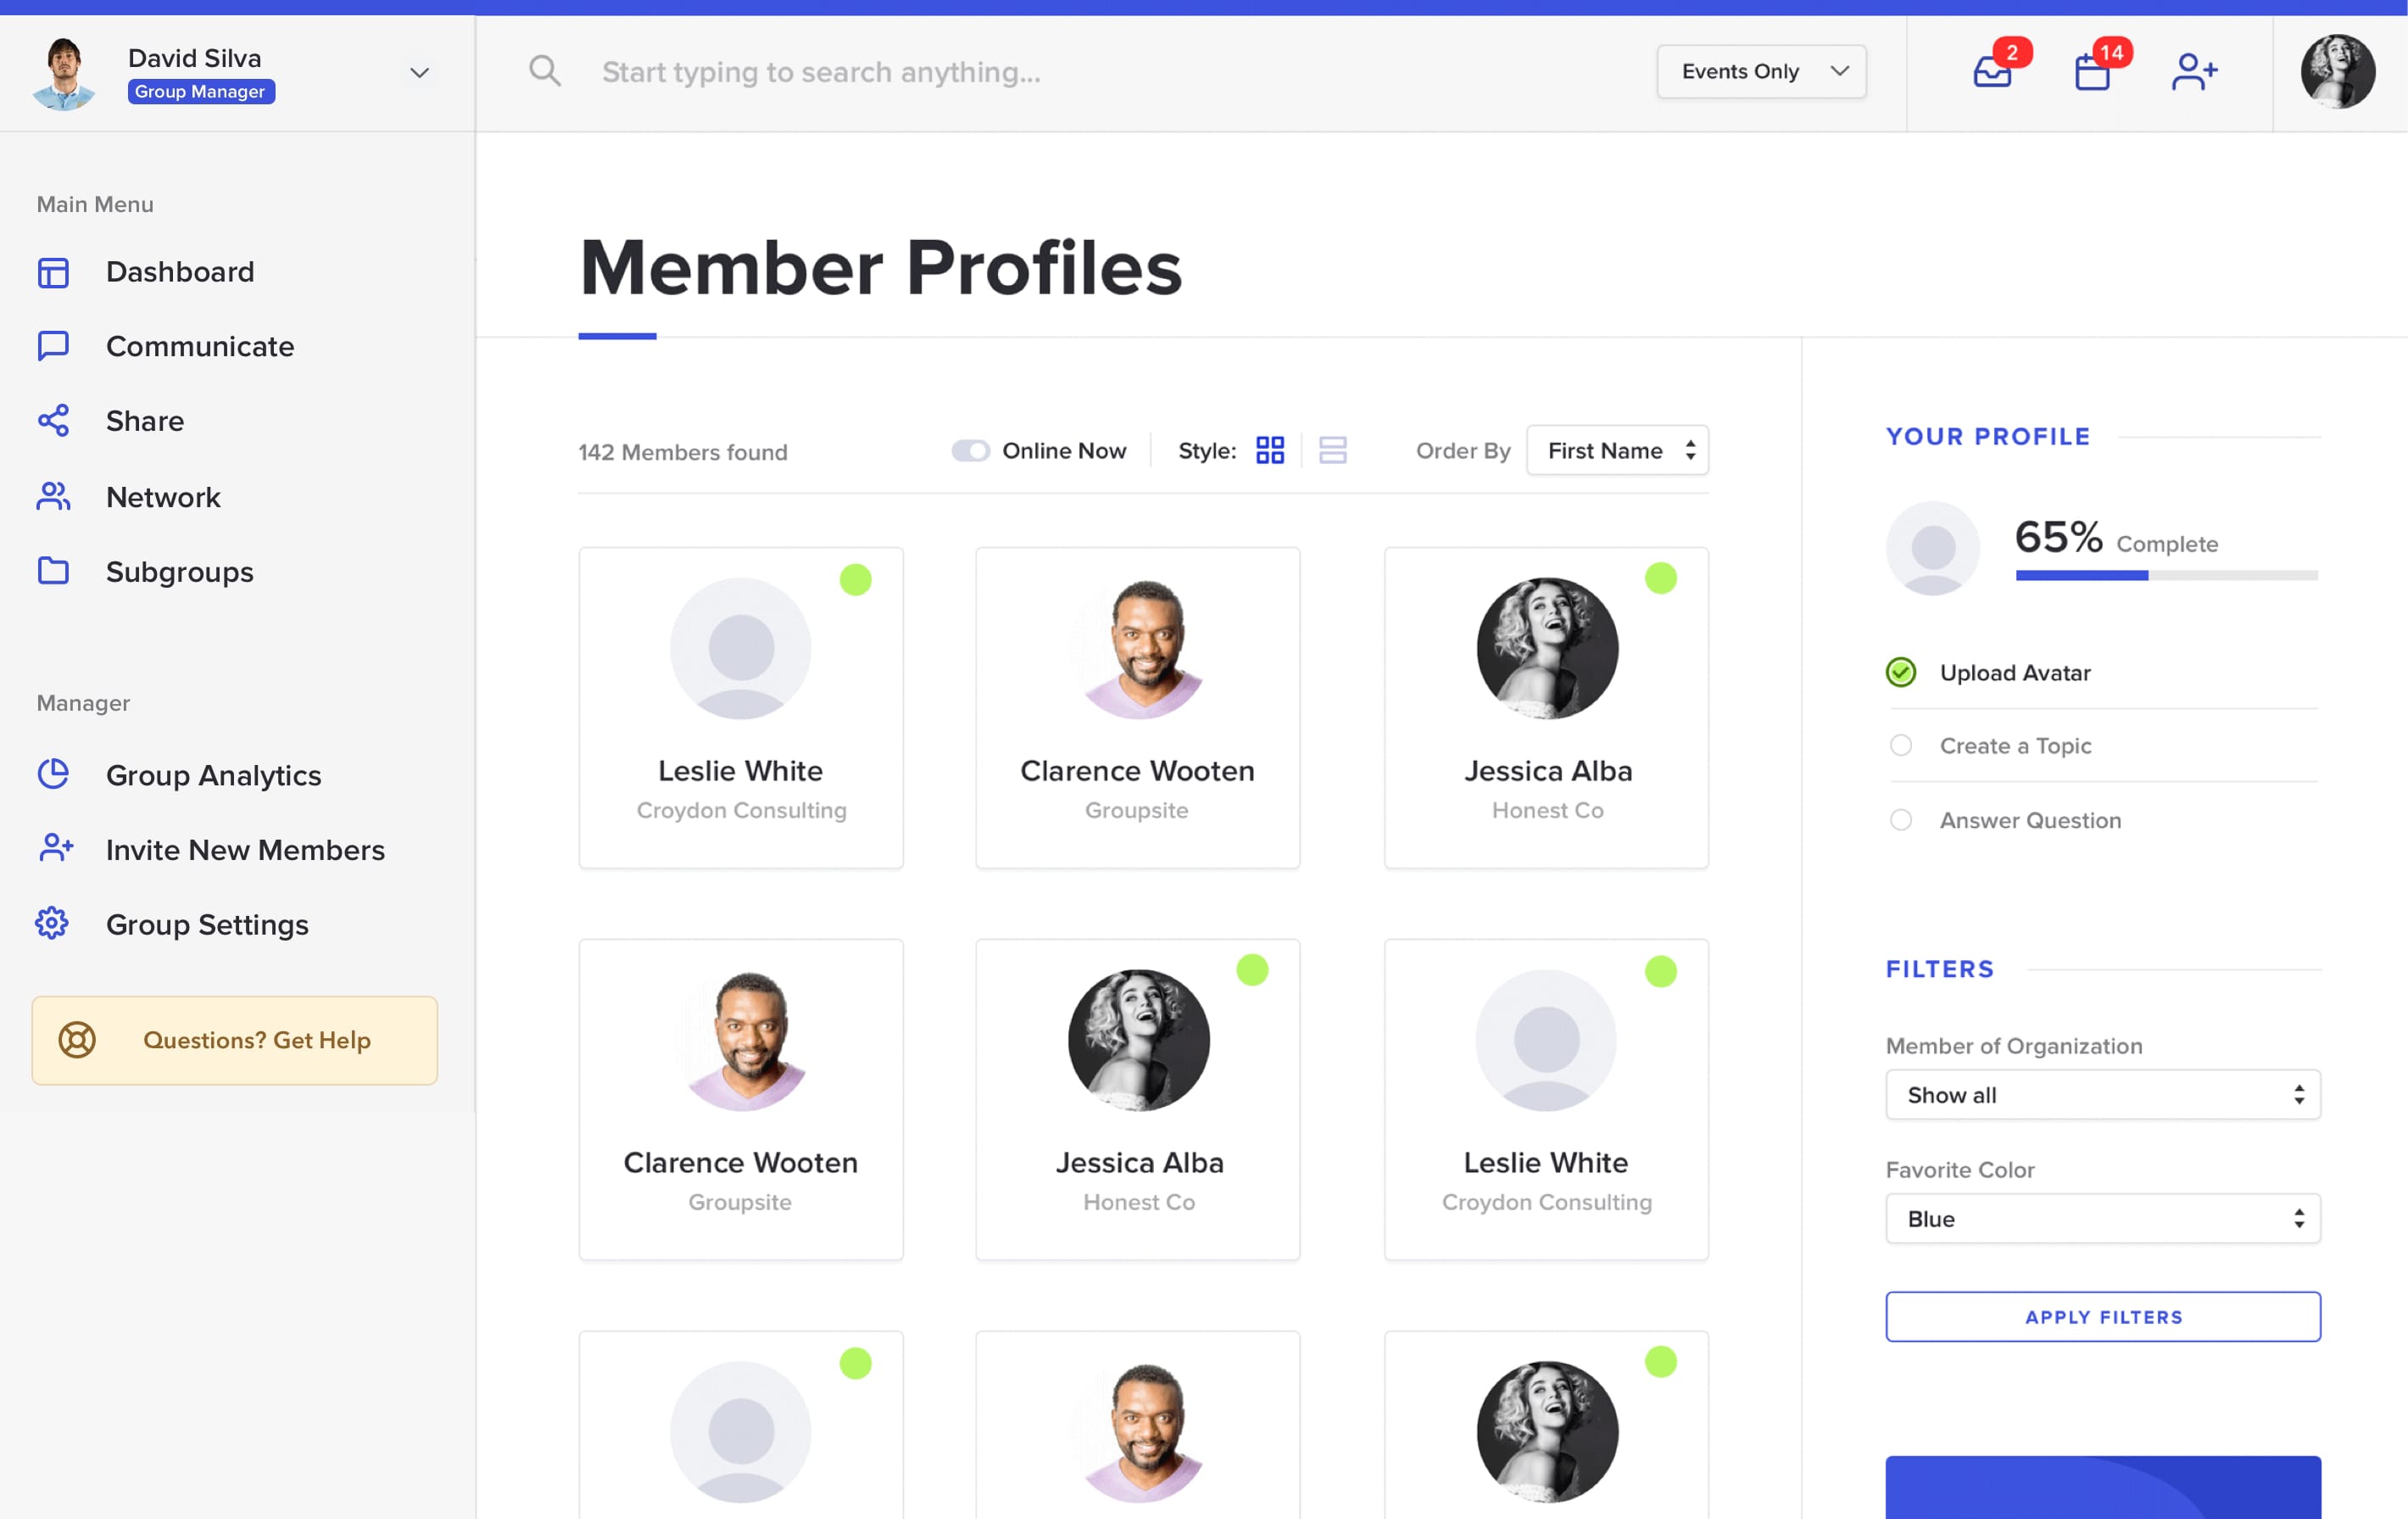
Task: Open Clarence Wooten's card in second row
Action: [741, 1100]
